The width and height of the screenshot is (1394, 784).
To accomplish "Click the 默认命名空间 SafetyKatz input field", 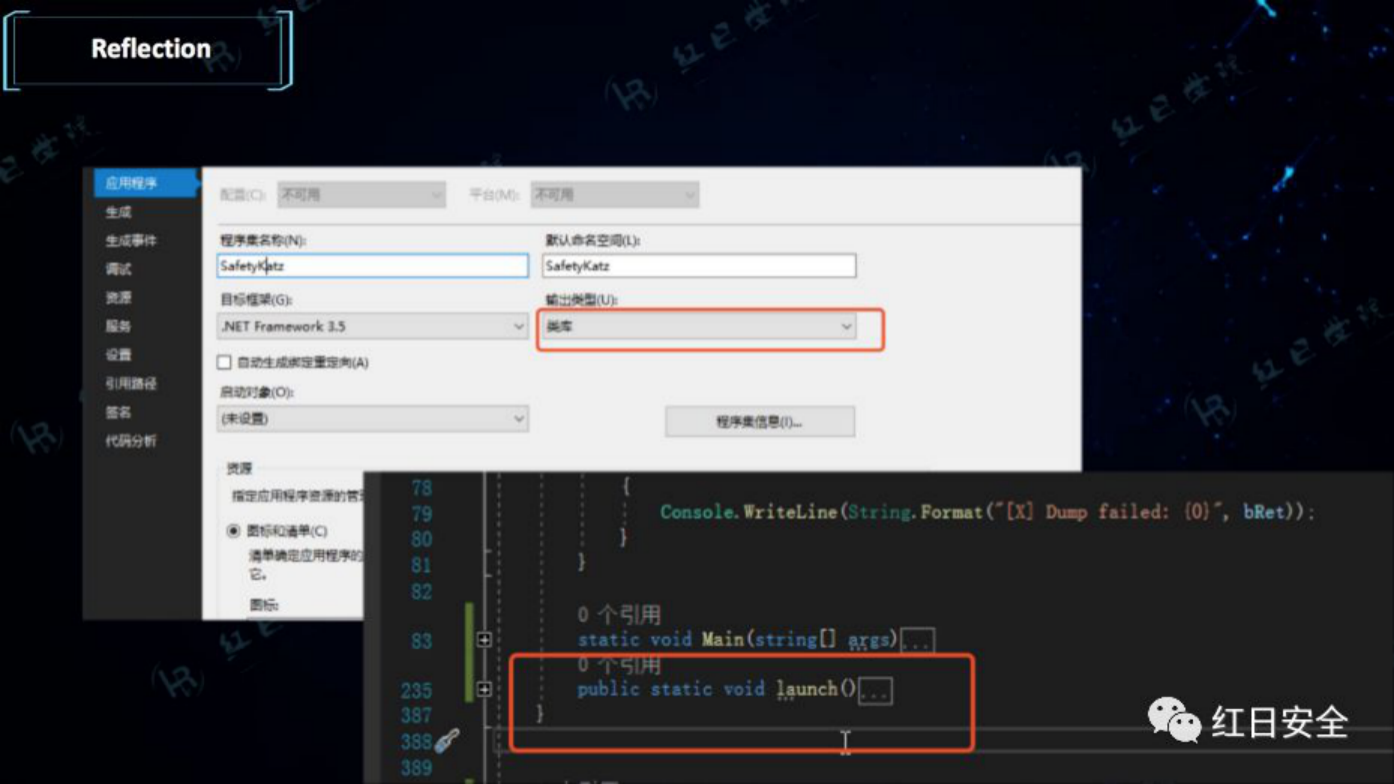I will tap(699, 266).
